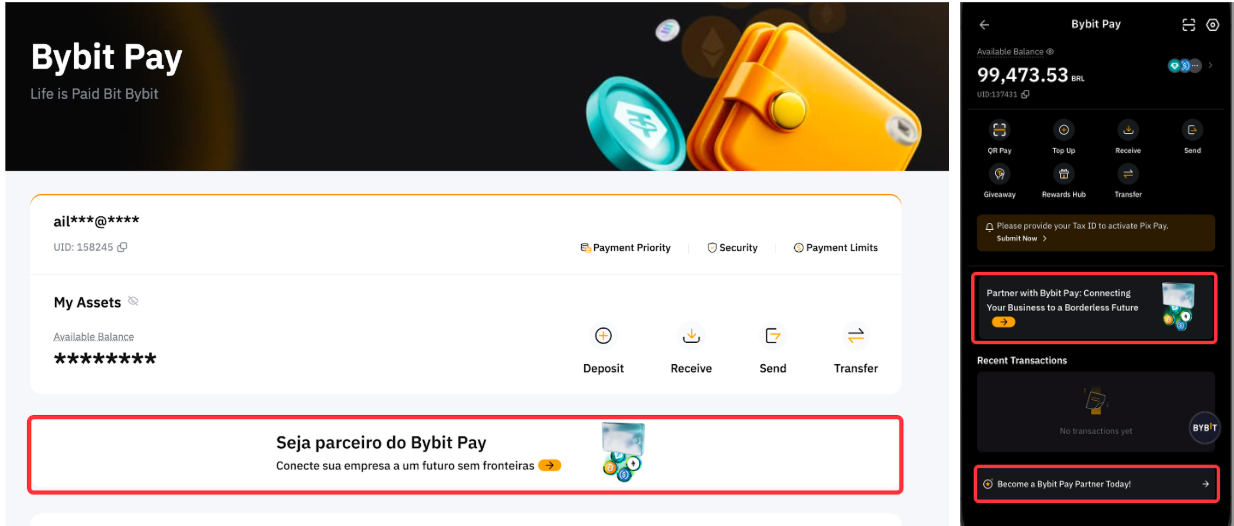Open Payment Limits
The image size is (1234, 526).
[835, 248]
